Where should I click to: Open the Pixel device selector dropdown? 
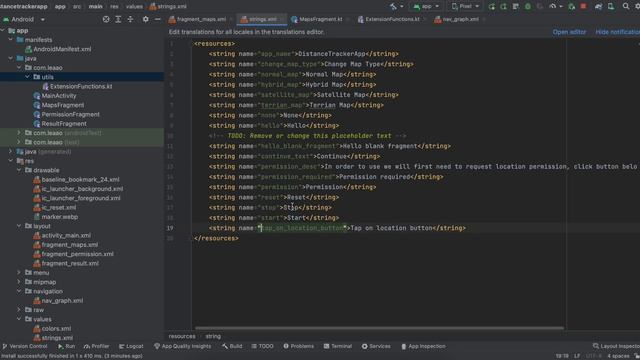coord(465,7)
